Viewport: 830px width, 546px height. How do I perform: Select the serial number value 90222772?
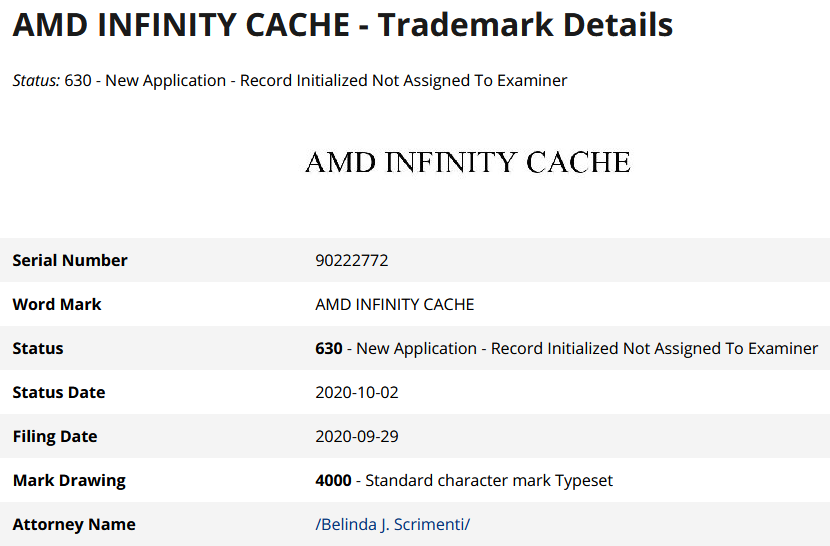[x=351, y=260]
